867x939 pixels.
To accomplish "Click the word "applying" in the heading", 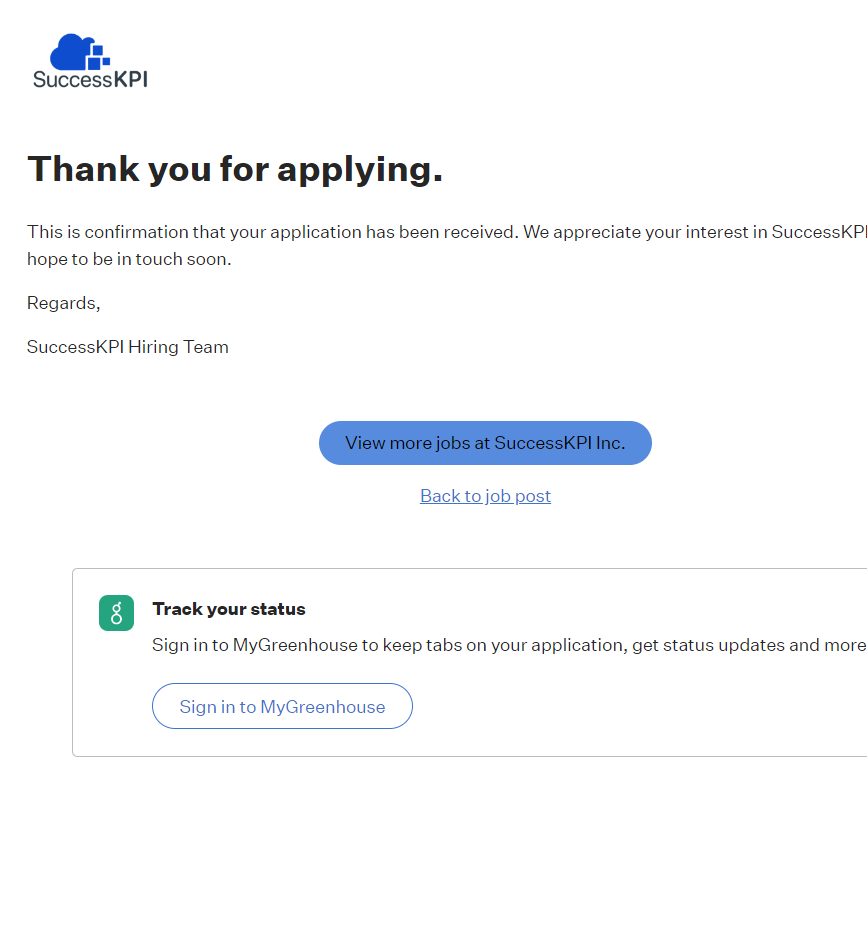I will point(359,169).
